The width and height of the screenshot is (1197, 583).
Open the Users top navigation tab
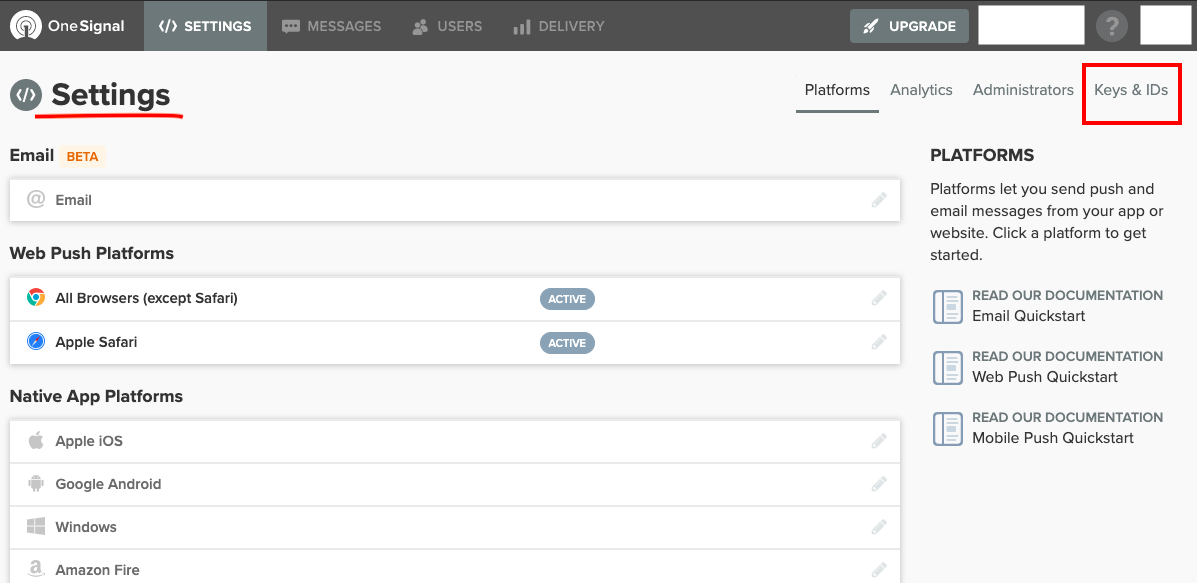447,26
